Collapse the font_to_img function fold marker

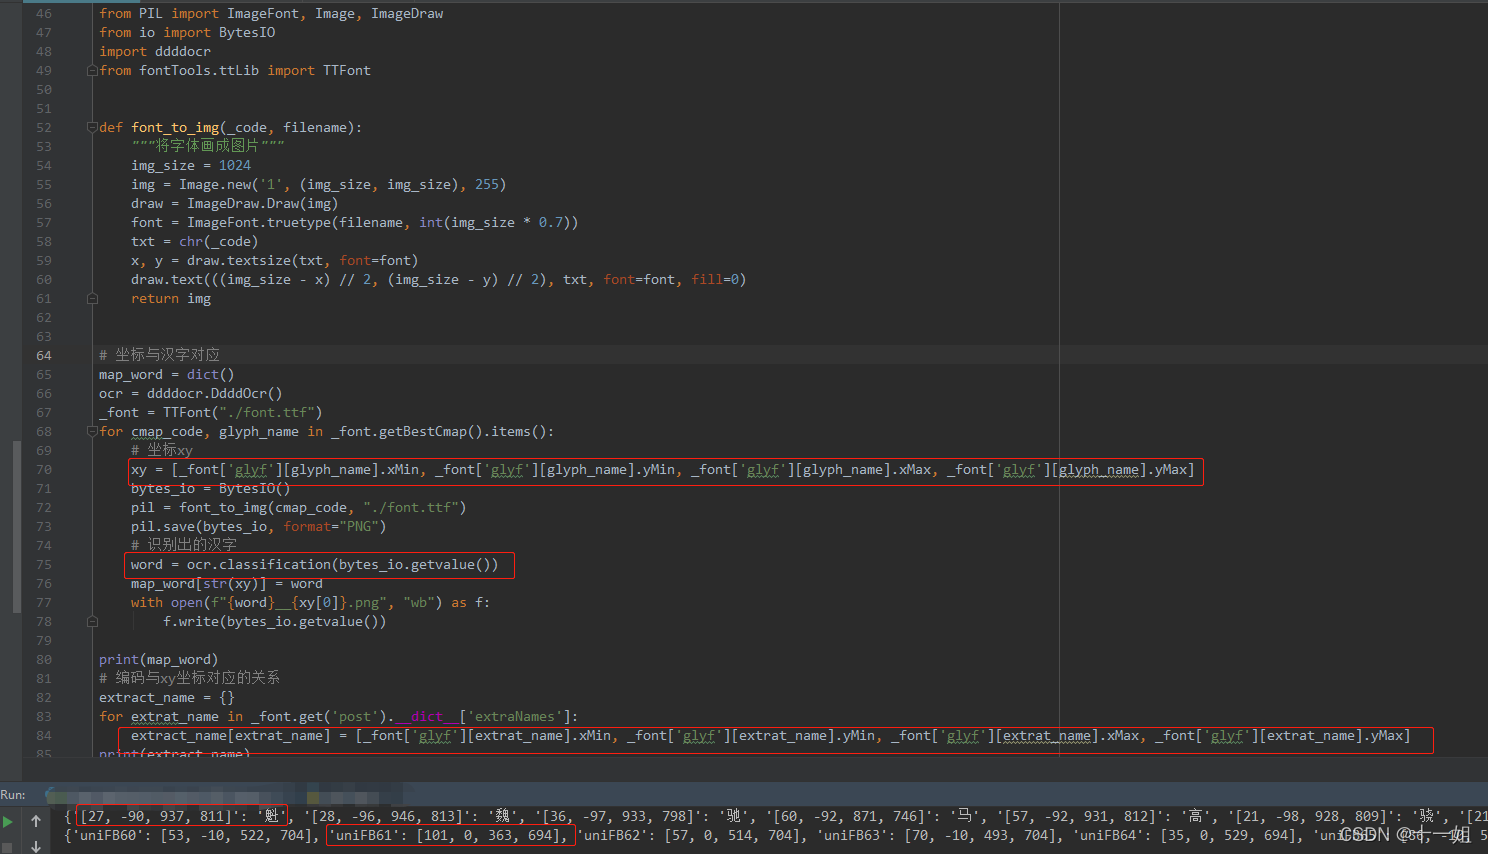tap(92, 128)
